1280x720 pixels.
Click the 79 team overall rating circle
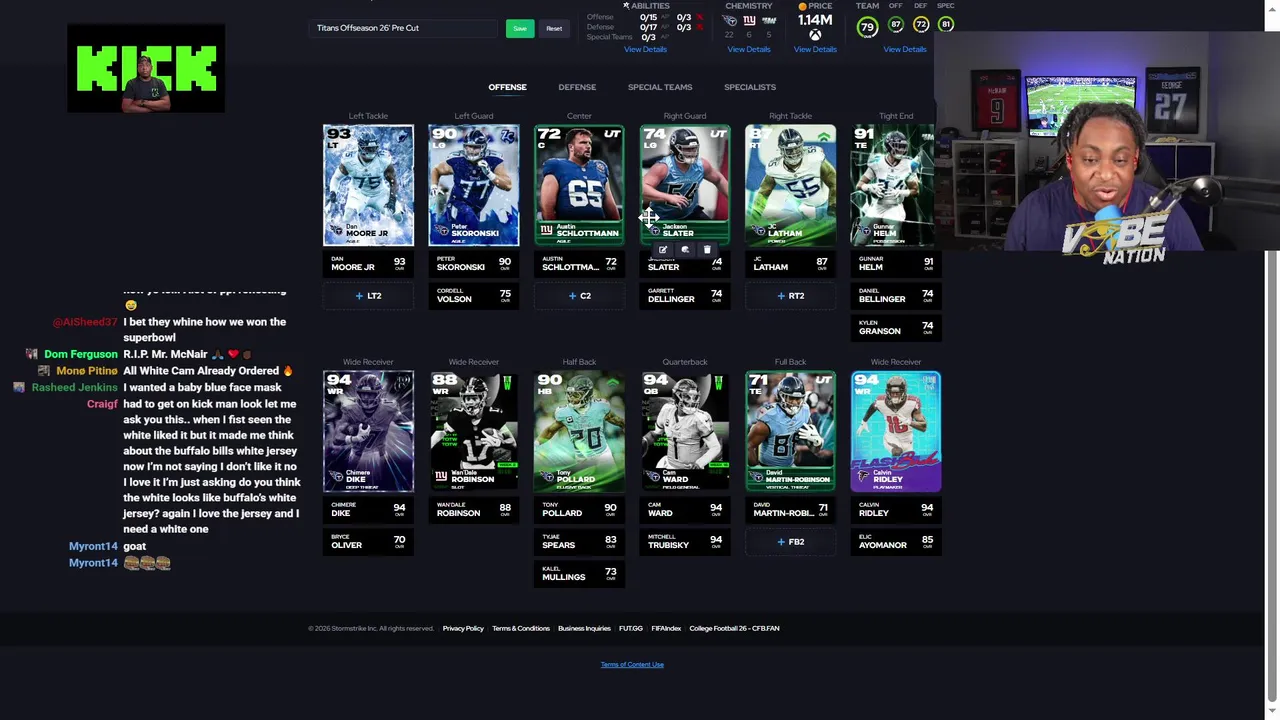(867, 26)
